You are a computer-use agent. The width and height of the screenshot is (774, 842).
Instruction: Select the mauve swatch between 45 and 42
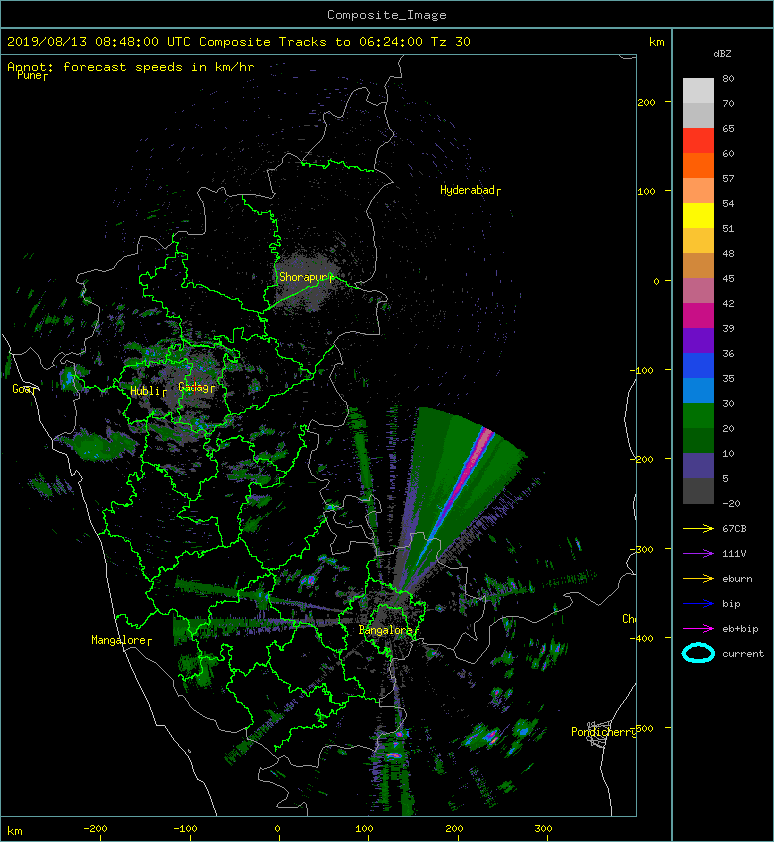(x=698, y=291)
